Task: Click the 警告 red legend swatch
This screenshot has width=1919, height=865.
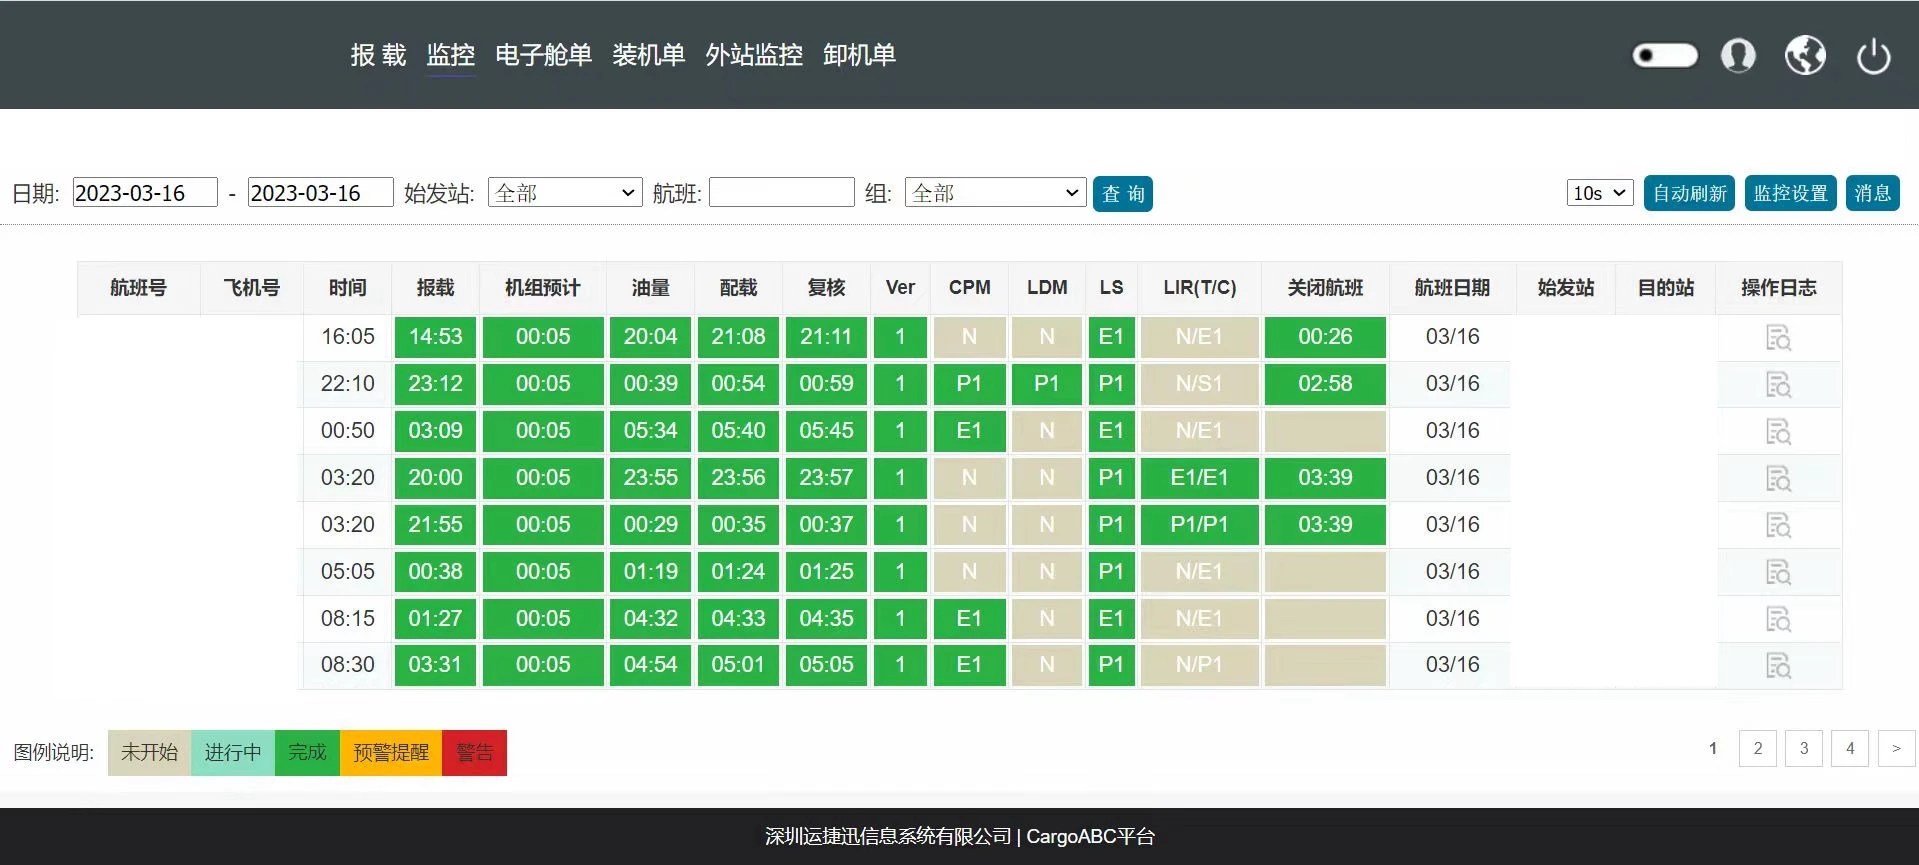Action: [x=474, y=753]
